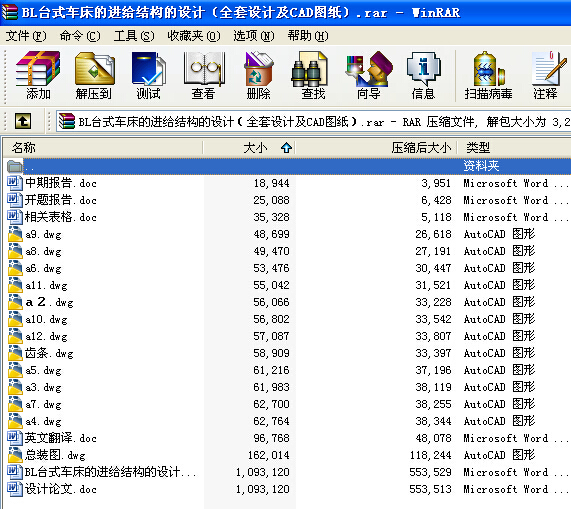Viewport: 571px width, 509px height.
Task: Click the AutoCAD icon of 齿条.dwg
Action: point(15,353)
